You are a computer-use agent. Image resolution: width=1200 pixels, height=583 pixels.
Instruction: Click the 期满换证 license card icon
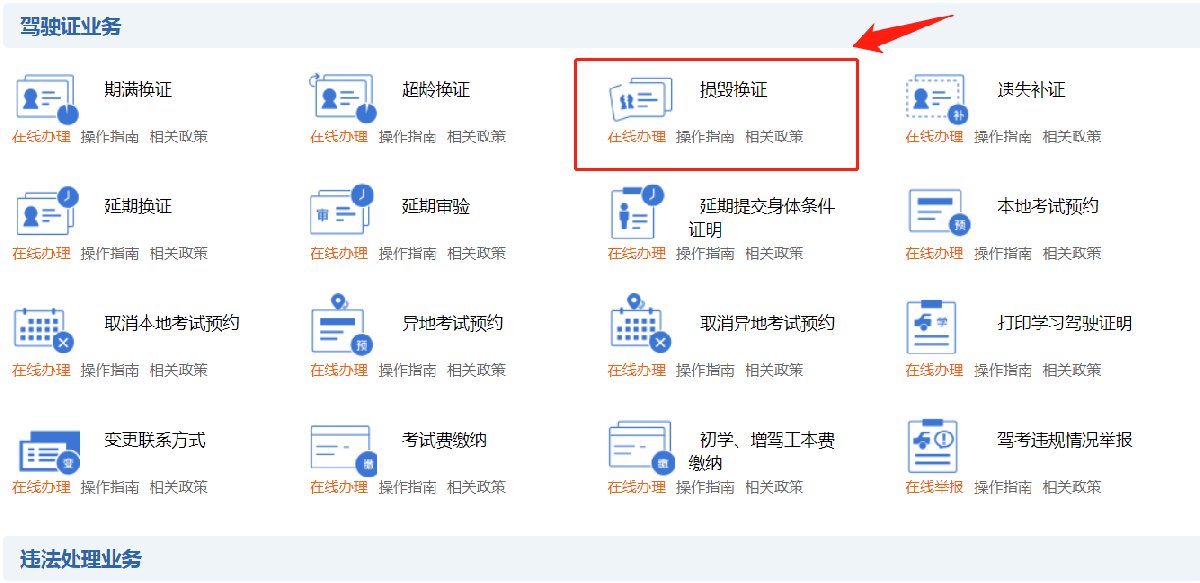pyautogui.click(x=46, y=97)
